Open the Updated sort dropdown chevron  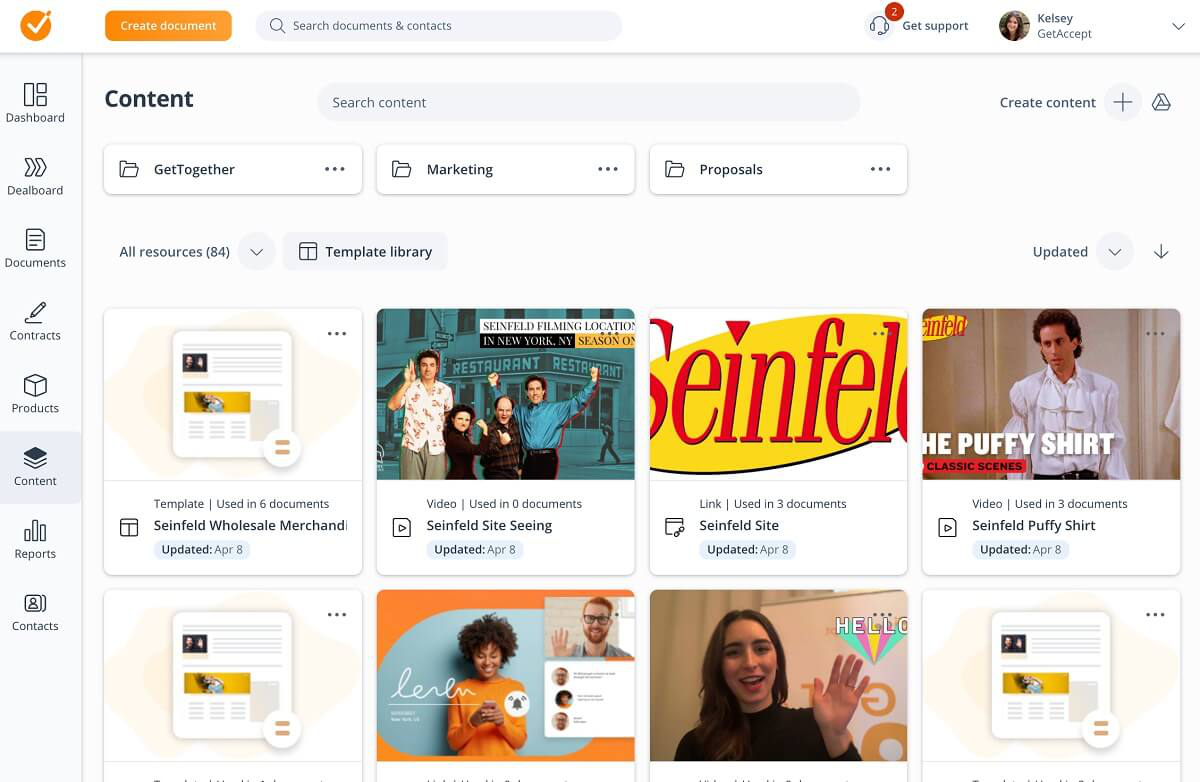1115,252
